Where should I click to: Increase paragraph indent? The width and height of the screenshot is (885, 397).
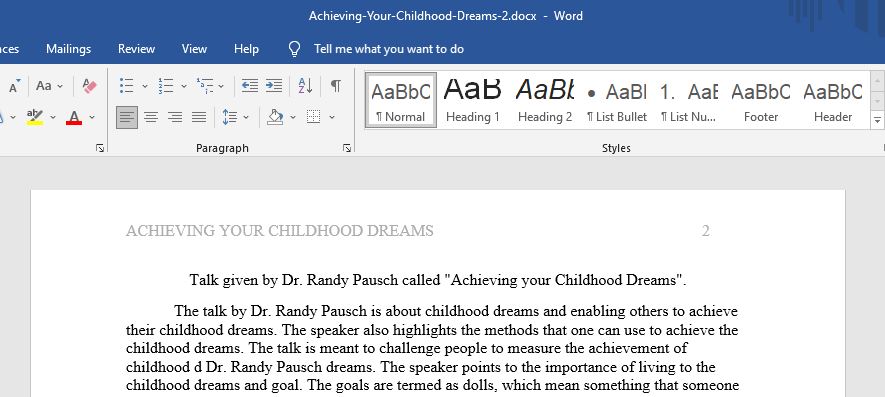(274, 86)
